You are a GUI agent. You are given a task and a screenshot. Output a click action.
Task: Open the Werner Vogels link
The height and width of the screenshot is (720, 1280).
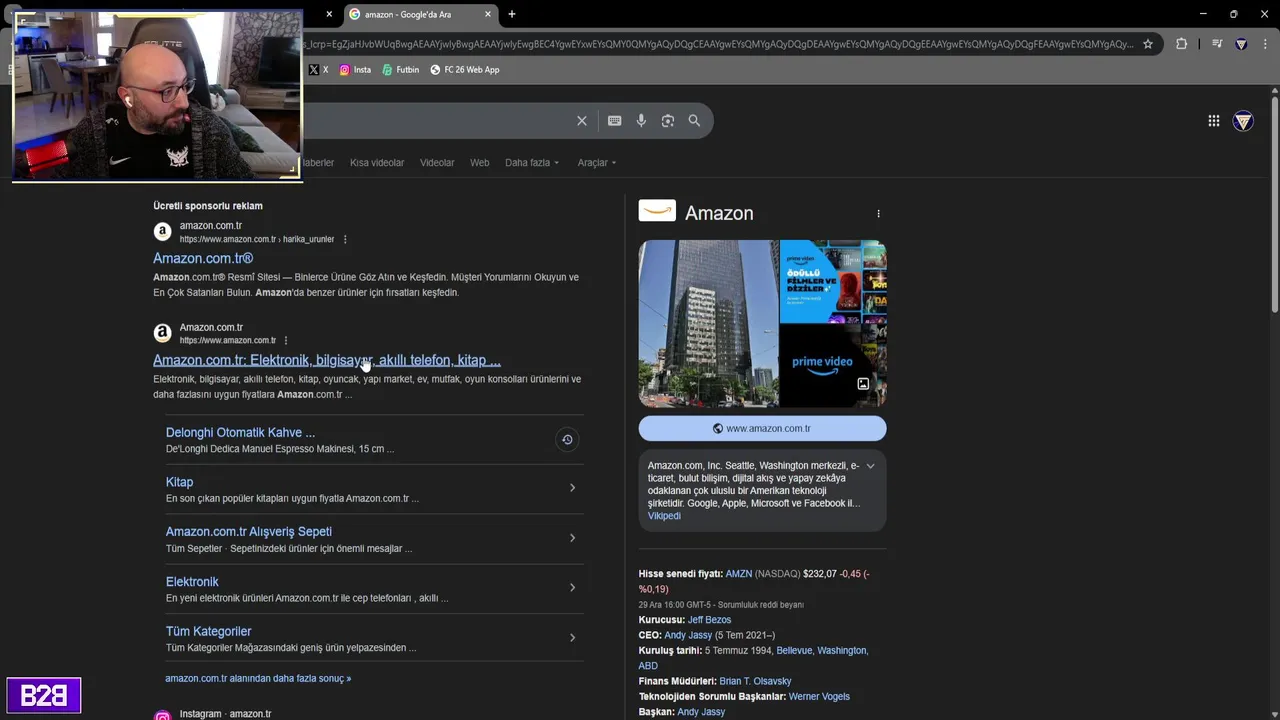pyautogui.click(x=819, y=697)
